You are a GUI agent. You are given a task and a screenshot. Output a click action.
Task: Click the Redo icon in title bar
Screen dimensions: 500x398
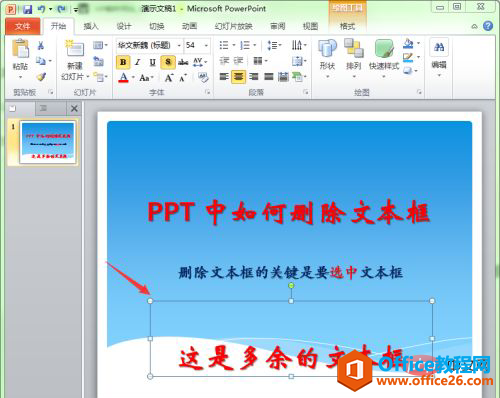click(61, 9)
